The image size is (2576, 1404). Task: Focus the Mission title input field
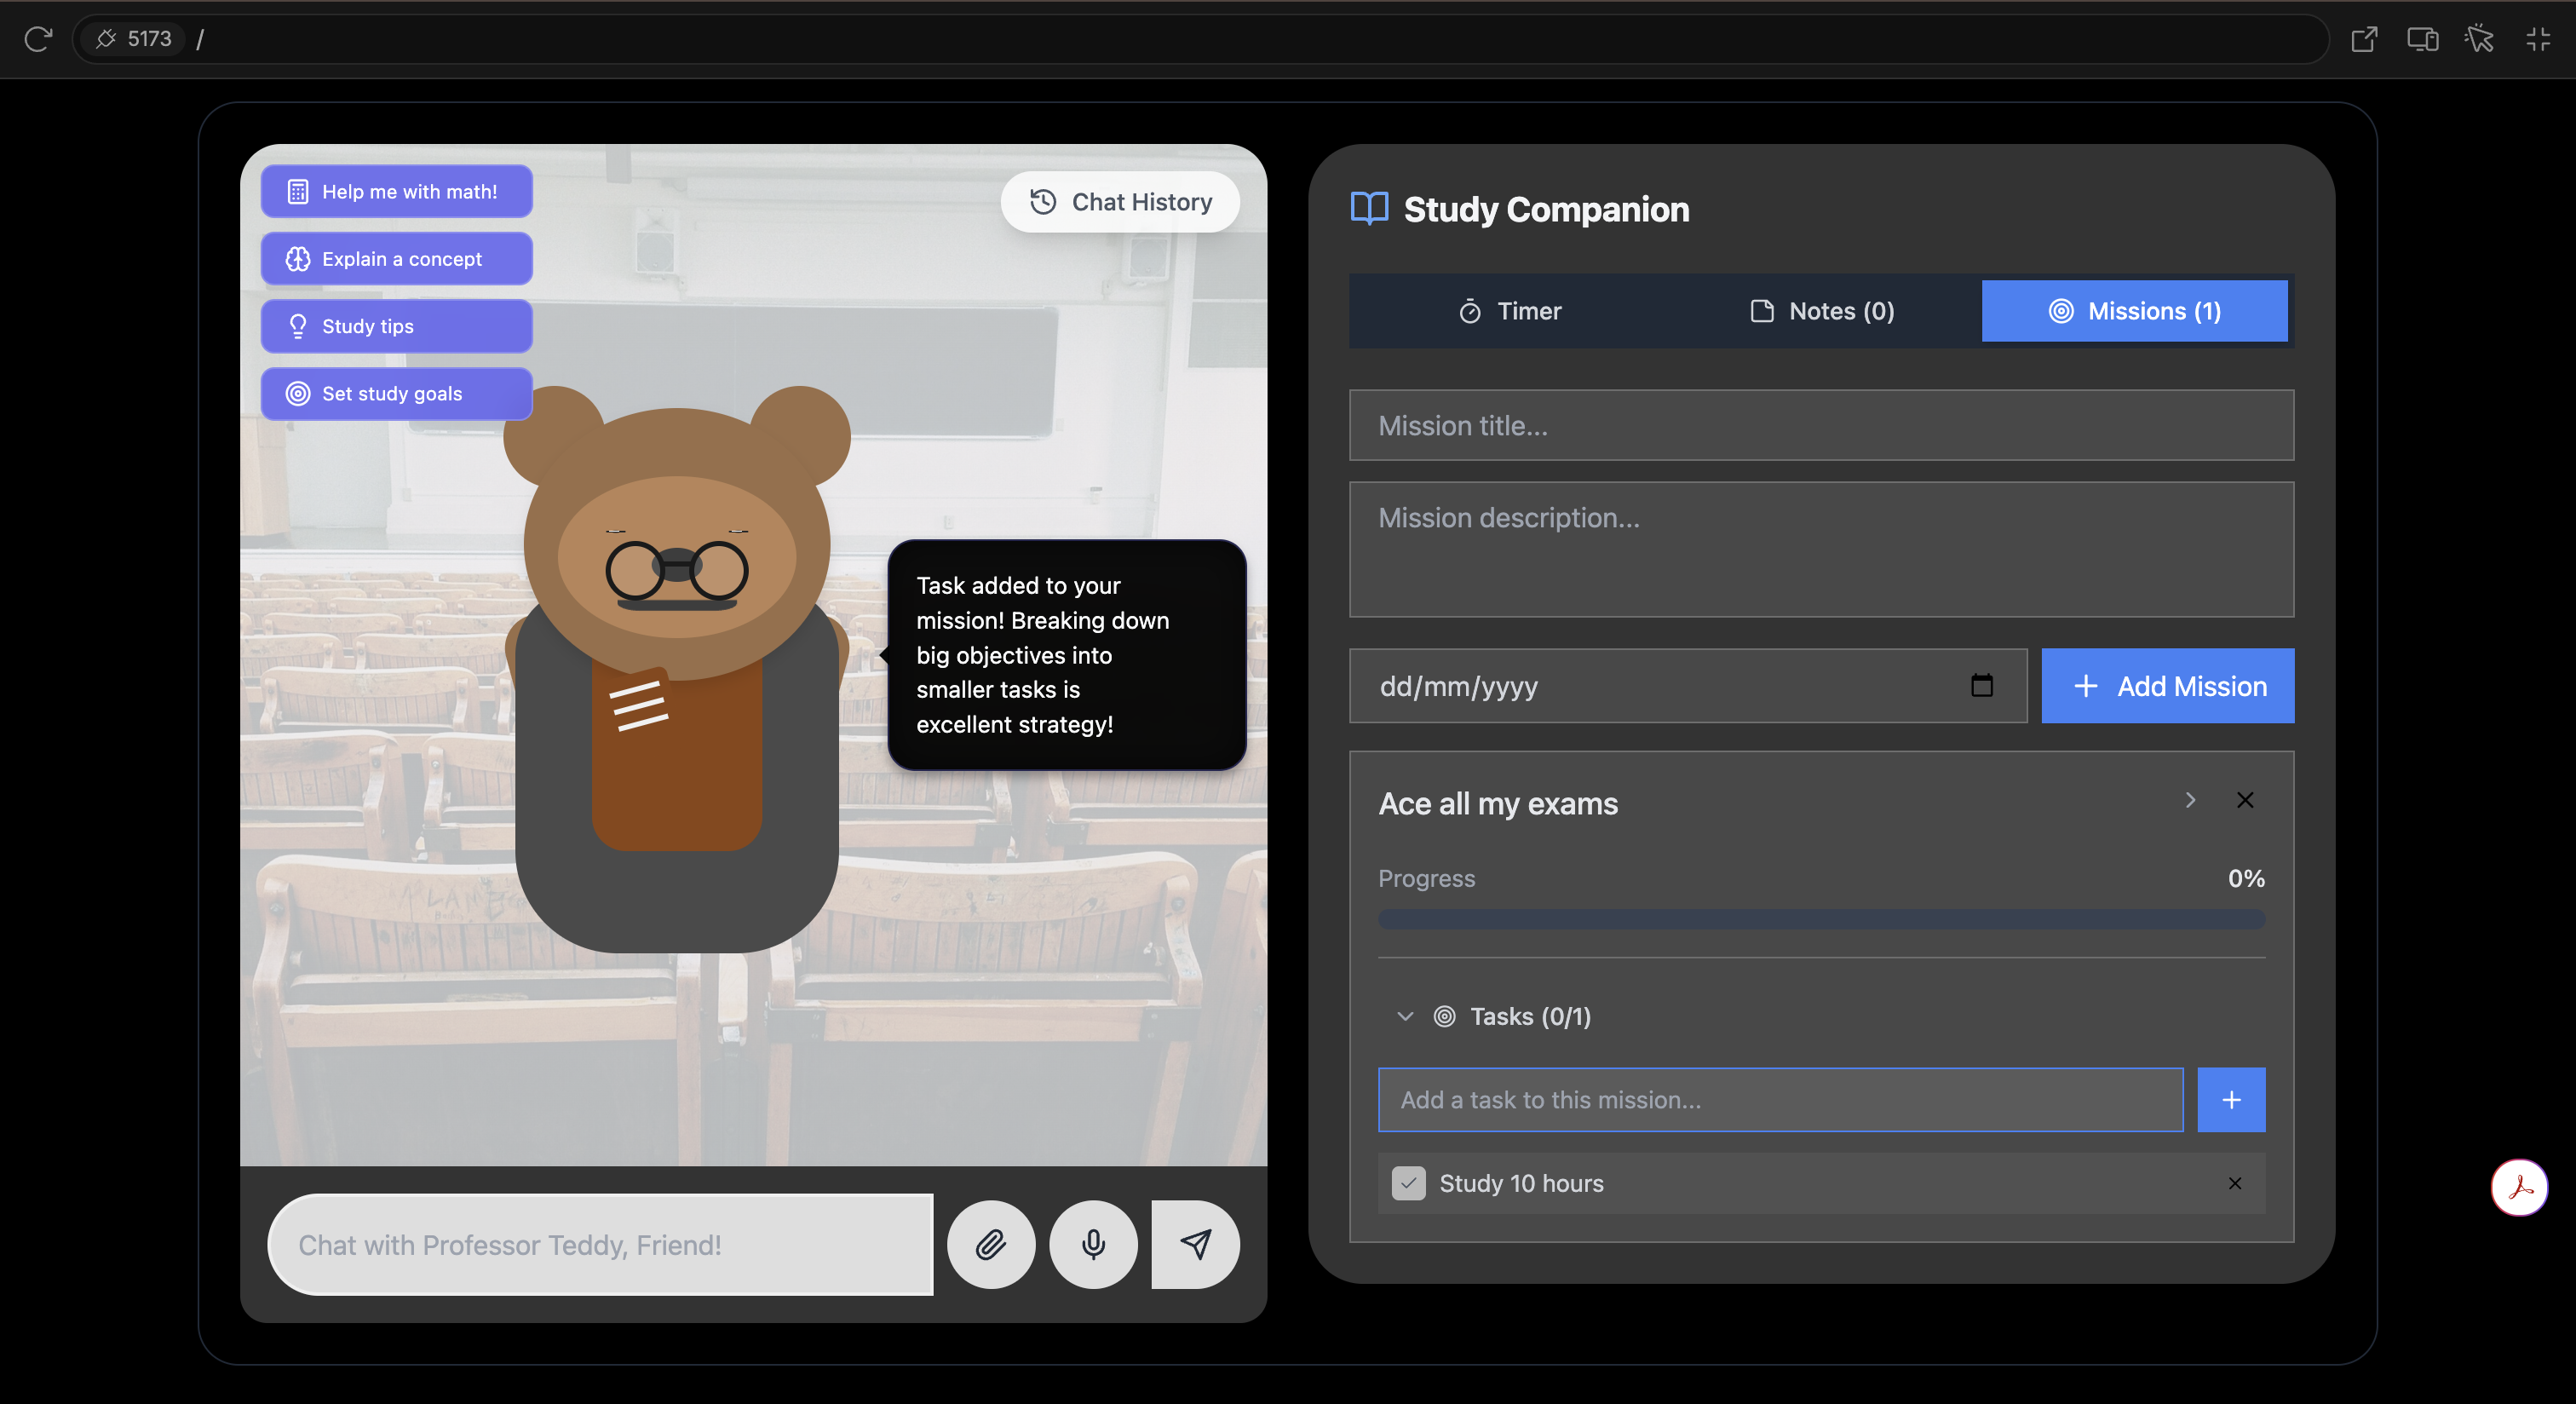click(1820, 425)
